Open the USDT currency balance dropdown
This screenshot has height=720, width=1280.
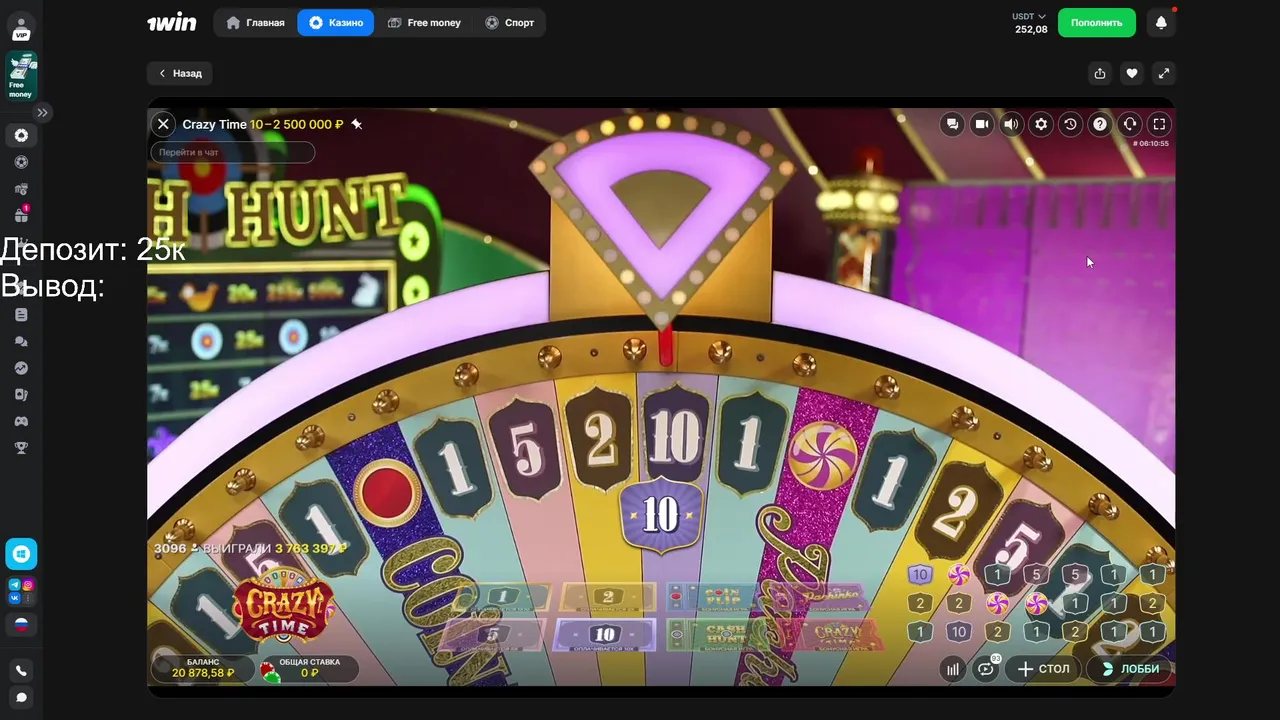[1030, 23]
